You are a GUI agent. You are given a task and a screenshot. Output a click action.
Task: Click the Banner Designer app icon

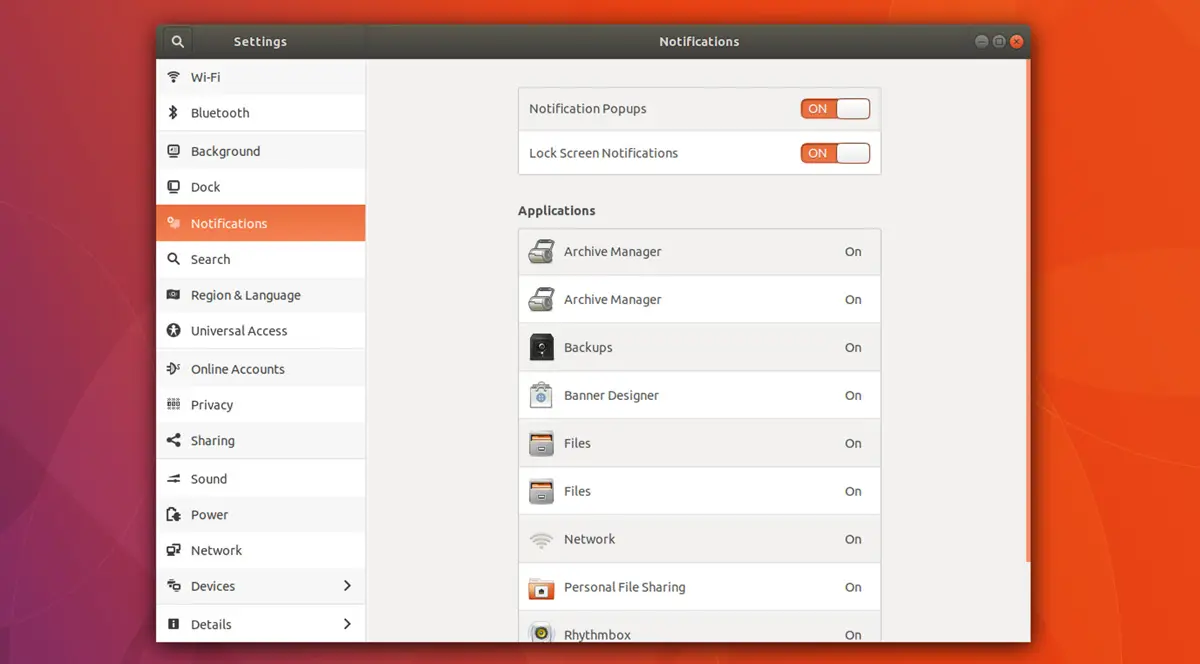[541, 396]
